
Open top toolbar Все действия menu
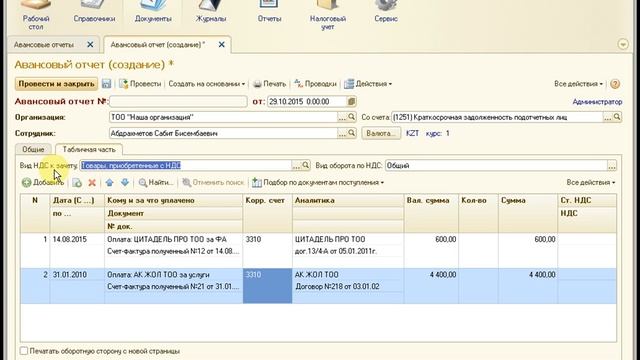pyautogui.click(x=578, y=84)
